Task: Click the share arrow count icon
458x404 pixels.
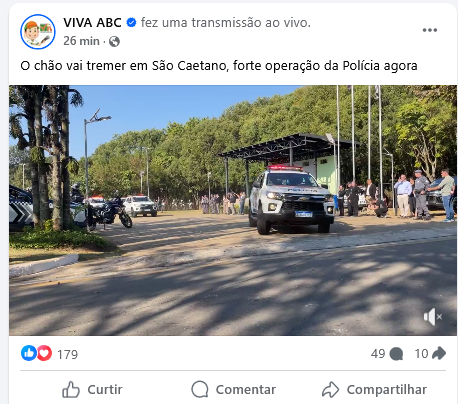Action: tap(439, 353)
